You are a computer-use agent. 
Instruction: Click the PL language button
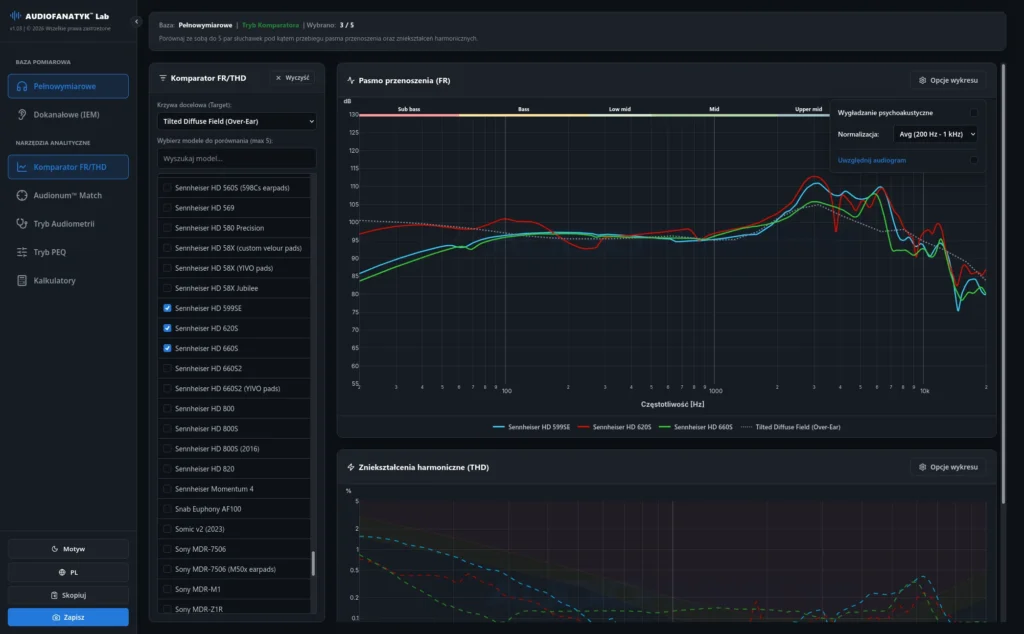pos(68,573)
